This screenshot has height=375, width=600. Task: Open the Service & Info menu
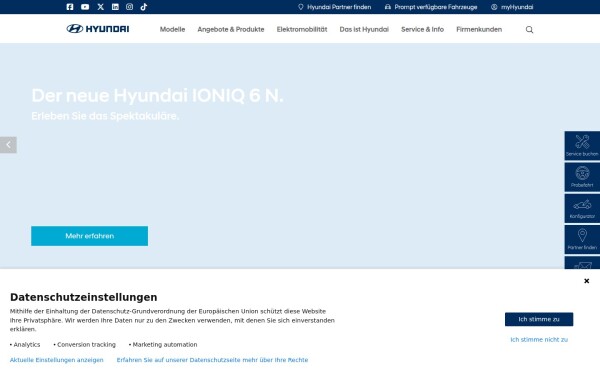422,29
